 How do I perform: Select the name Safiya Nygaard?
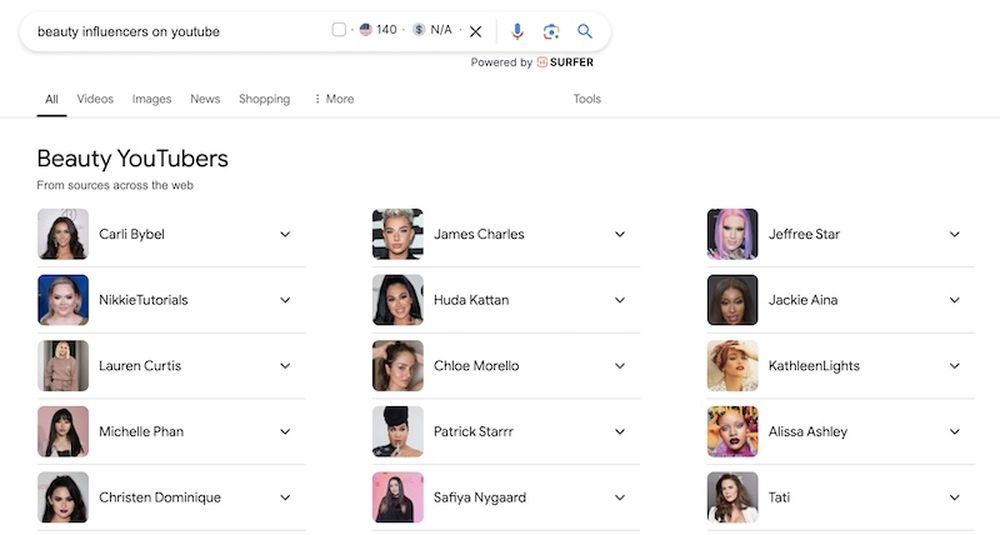480,498
